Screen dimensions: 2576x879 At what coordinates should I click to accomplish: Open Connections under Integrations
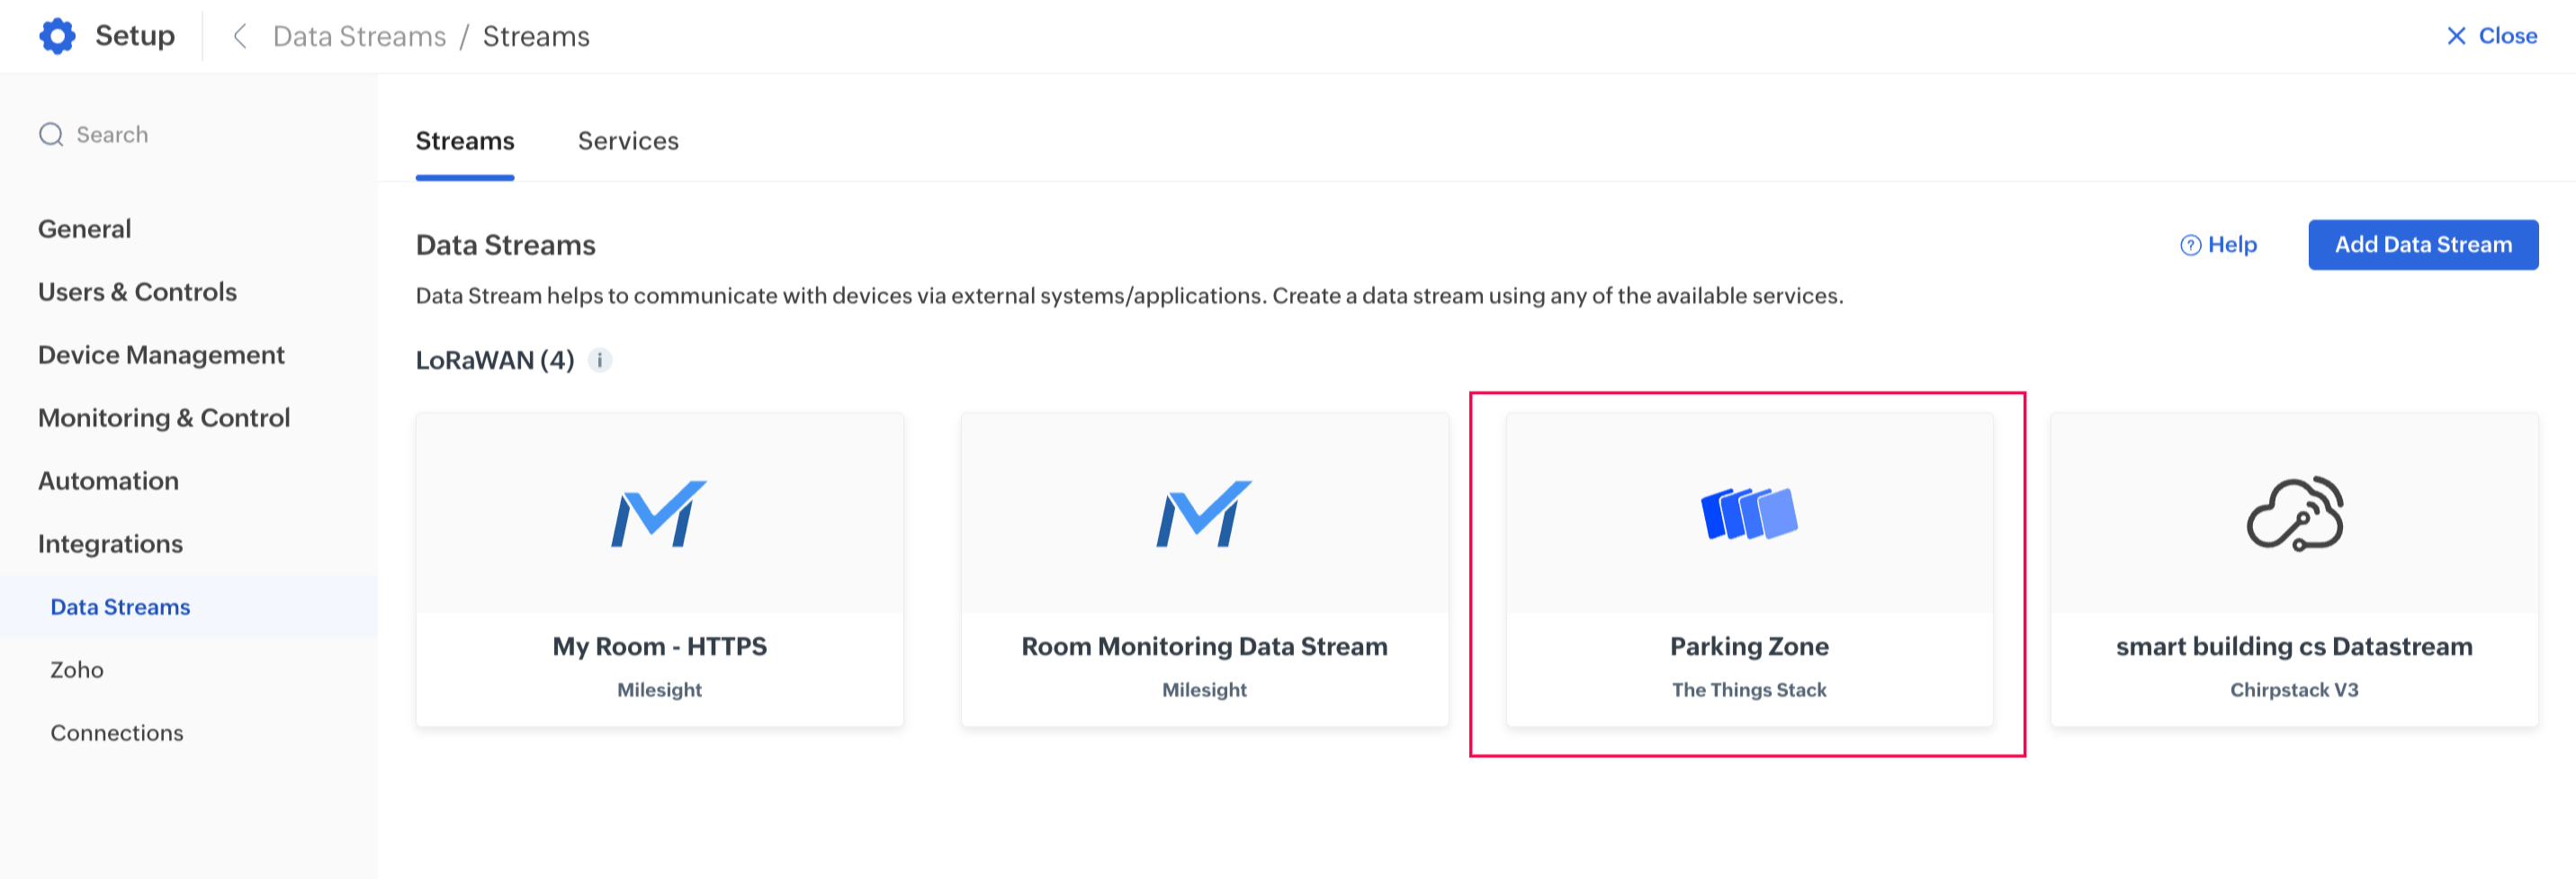point(117,733)
